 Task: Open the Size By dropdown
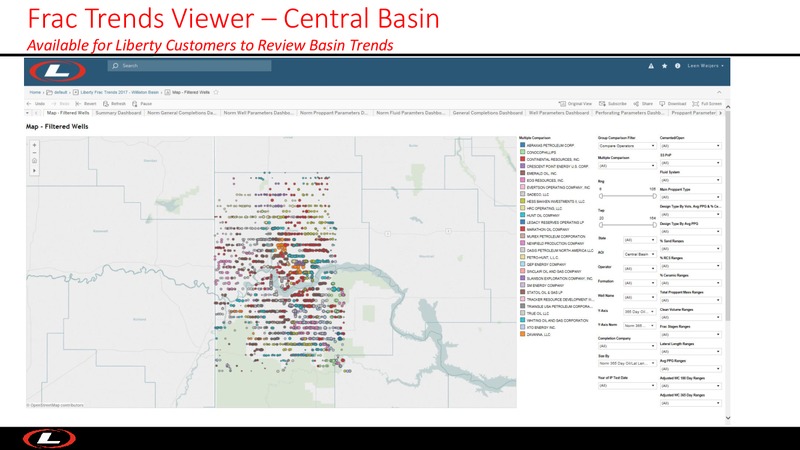click(x=627, y=363)
